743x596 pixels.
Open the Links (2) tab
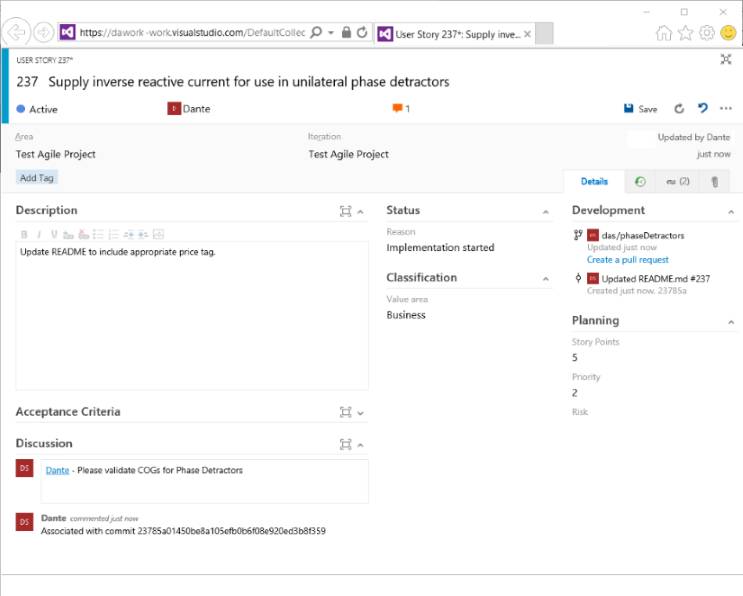point(678,181)
